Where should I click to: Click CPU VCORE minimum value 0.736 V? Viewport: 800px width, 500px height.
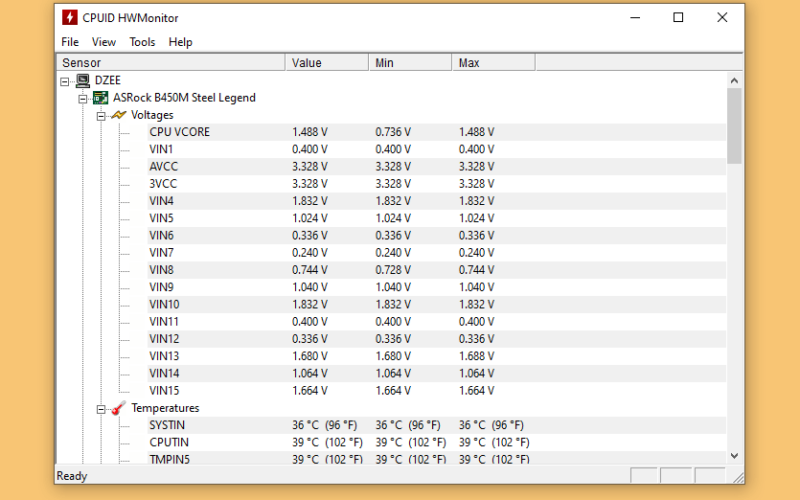[x=393, y=132]
